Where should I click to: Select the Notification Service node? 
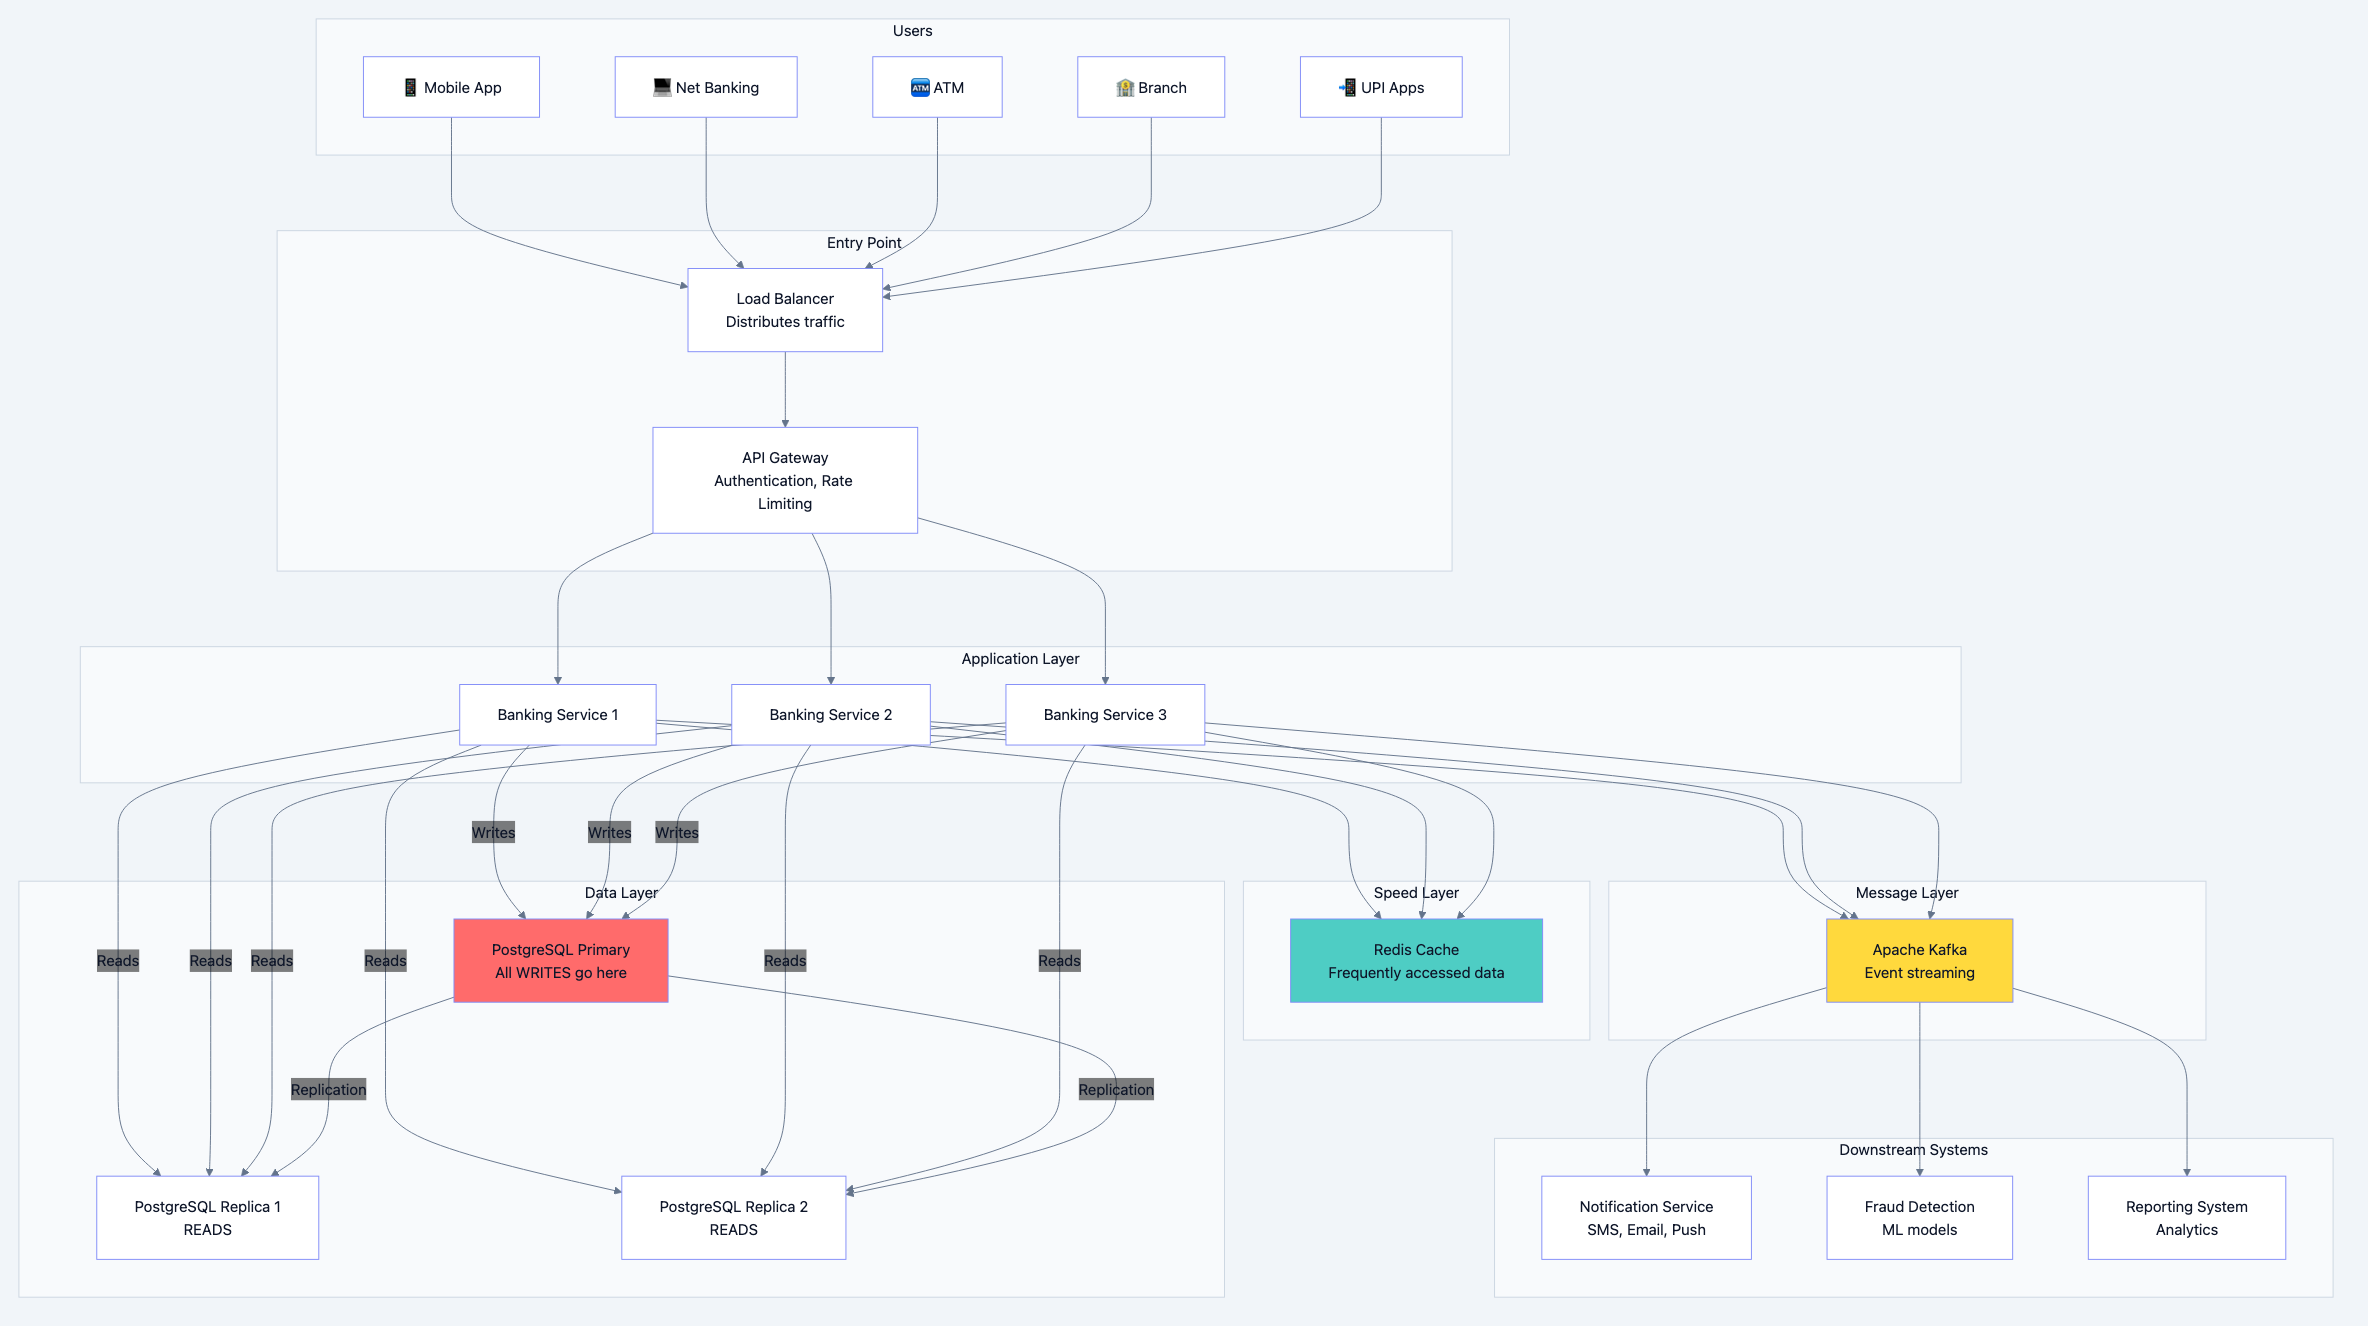coord(1646,1217)
